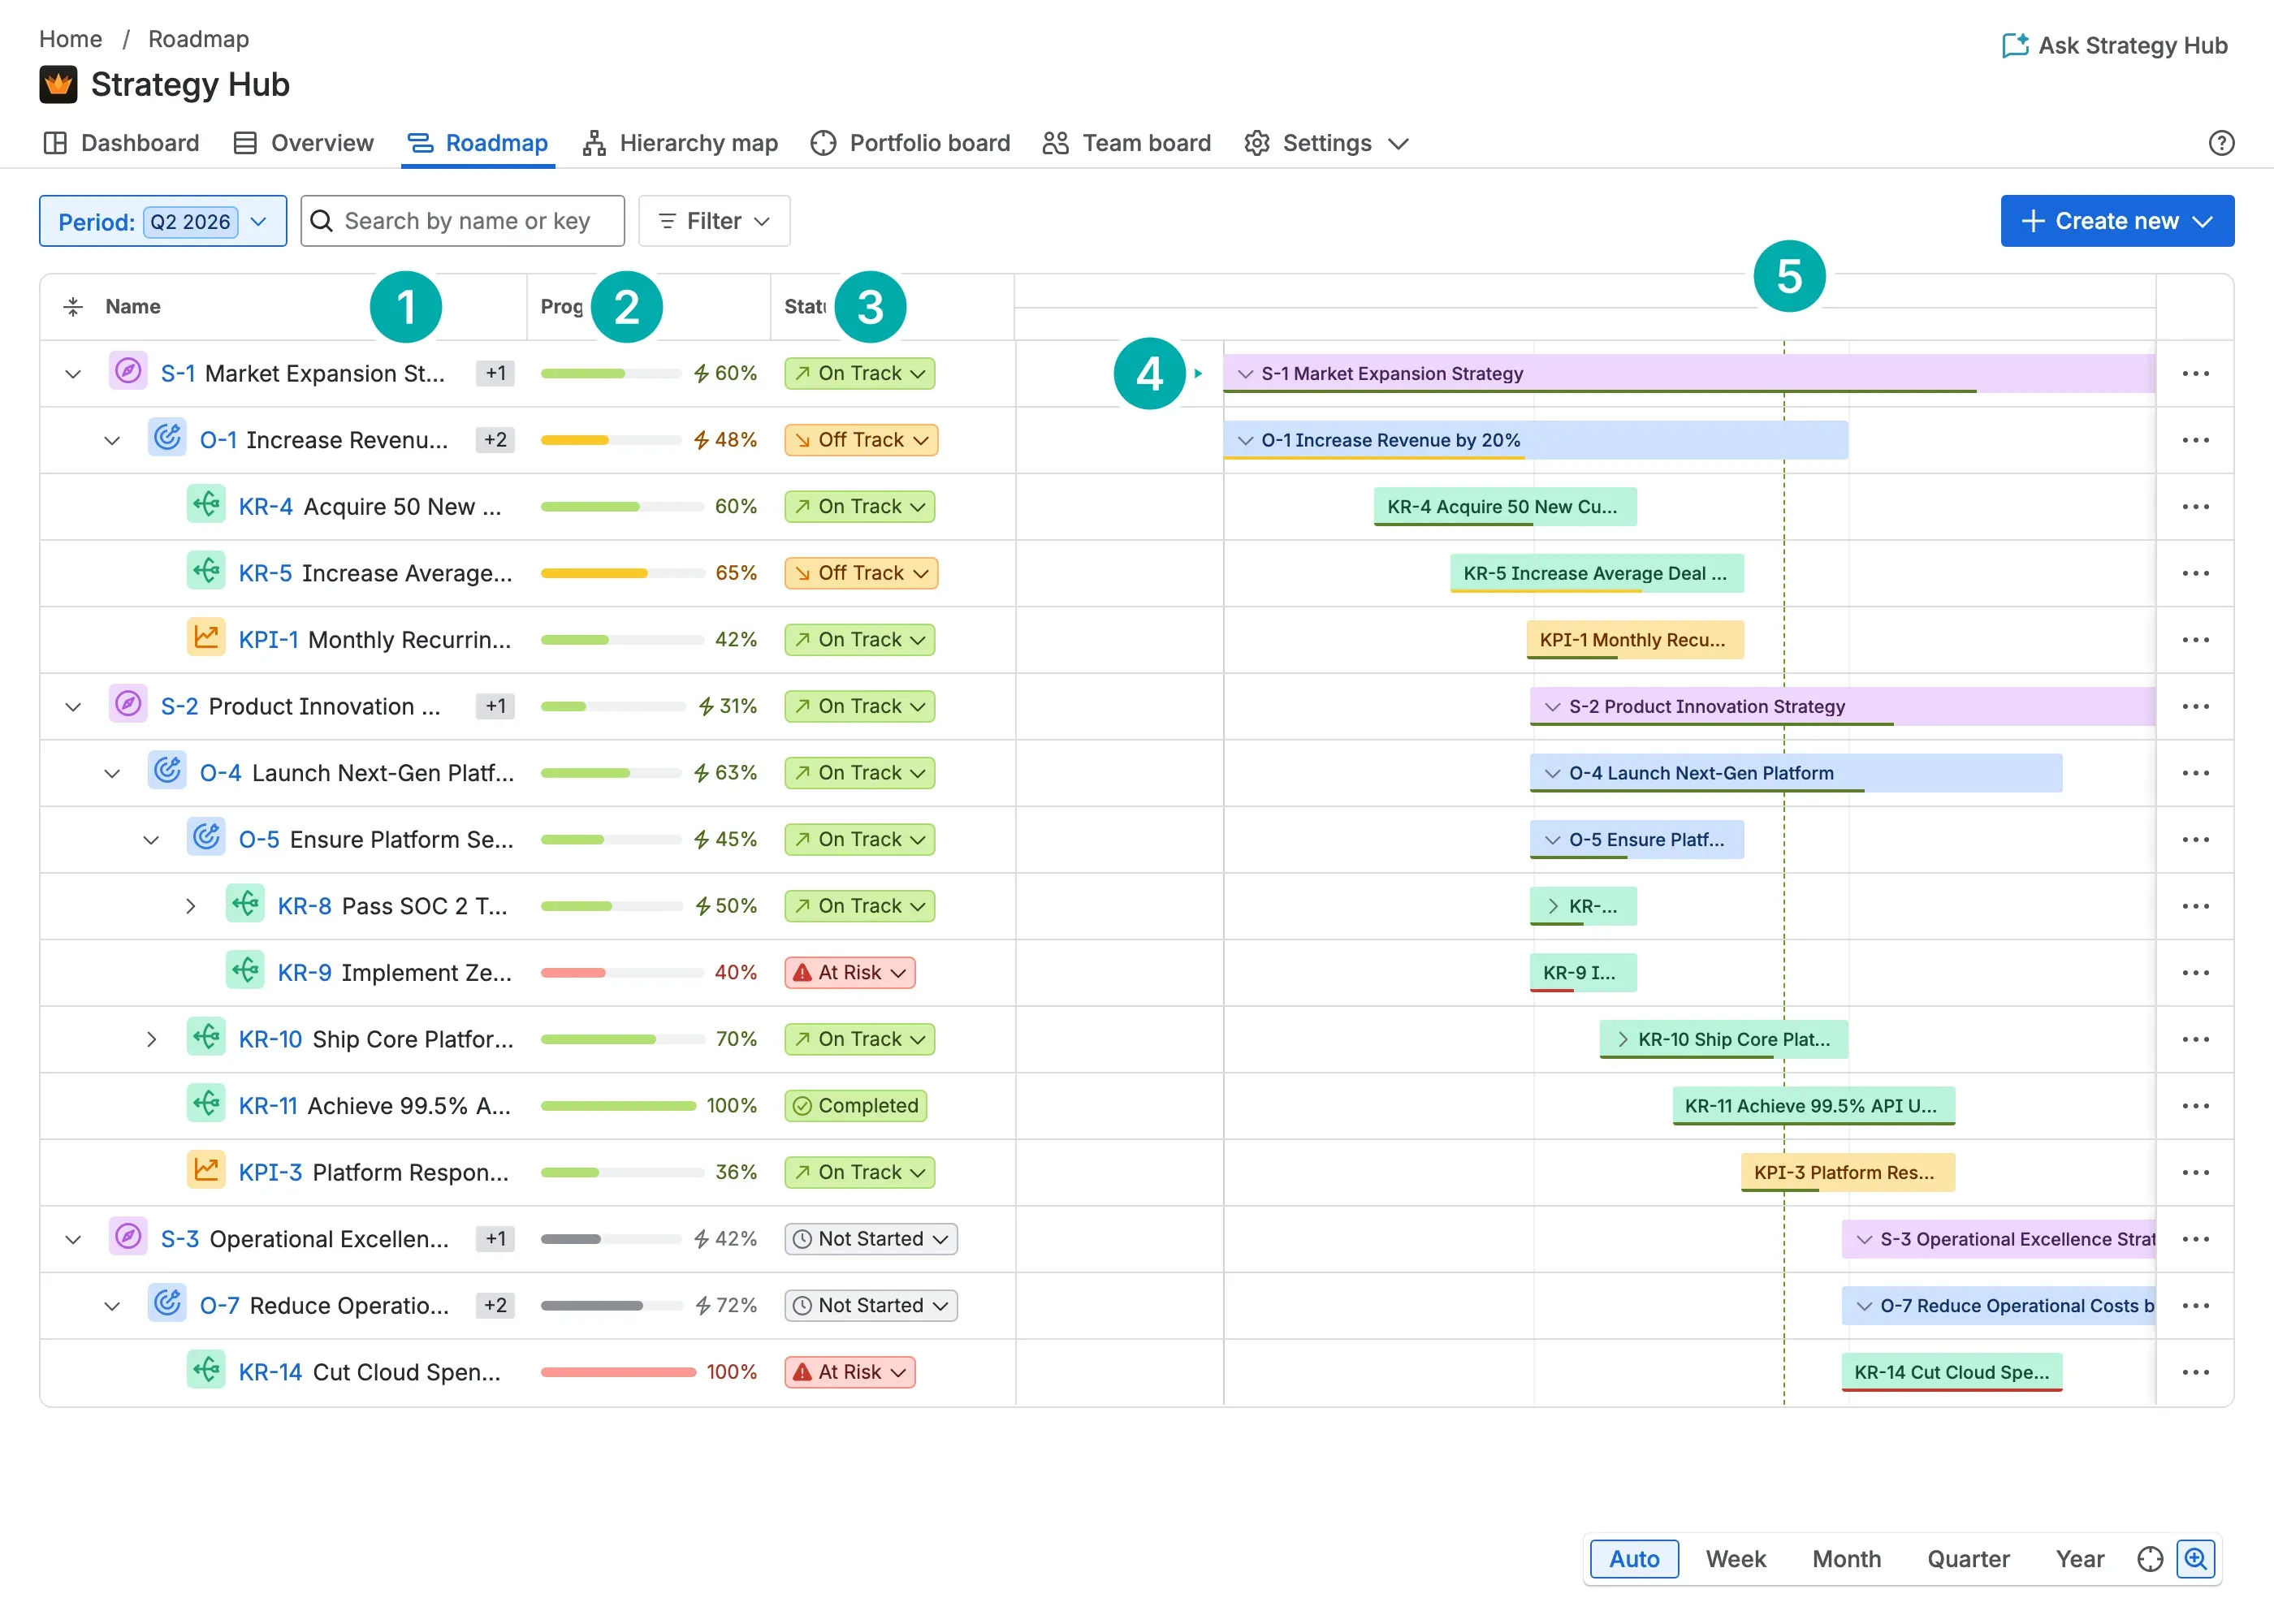Click the Ask Strategy Hub button

(x=2114, y=46)
